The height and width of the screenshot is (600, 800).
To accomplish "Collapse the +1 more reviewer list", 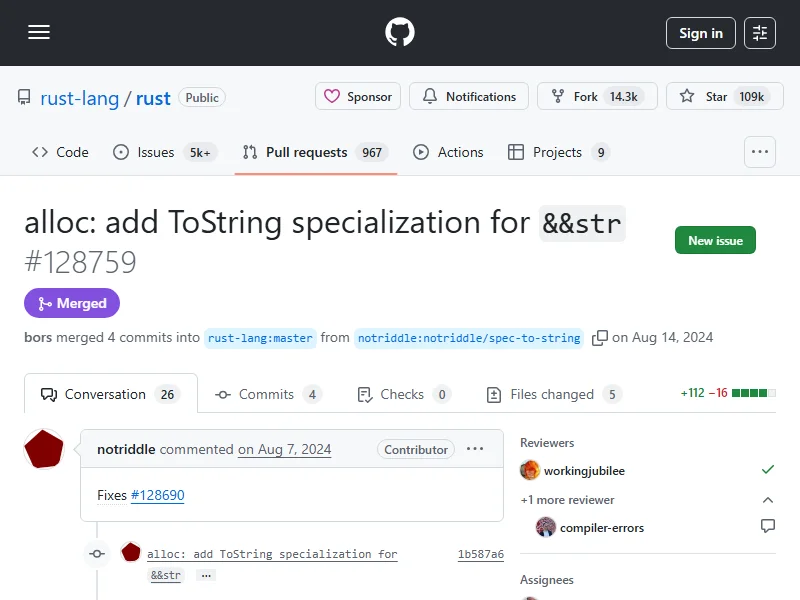I will (768, 500).
